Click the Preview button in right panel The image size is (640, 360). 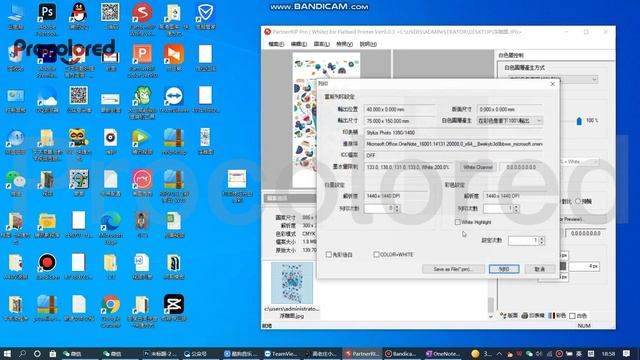[x=582, y=220]
